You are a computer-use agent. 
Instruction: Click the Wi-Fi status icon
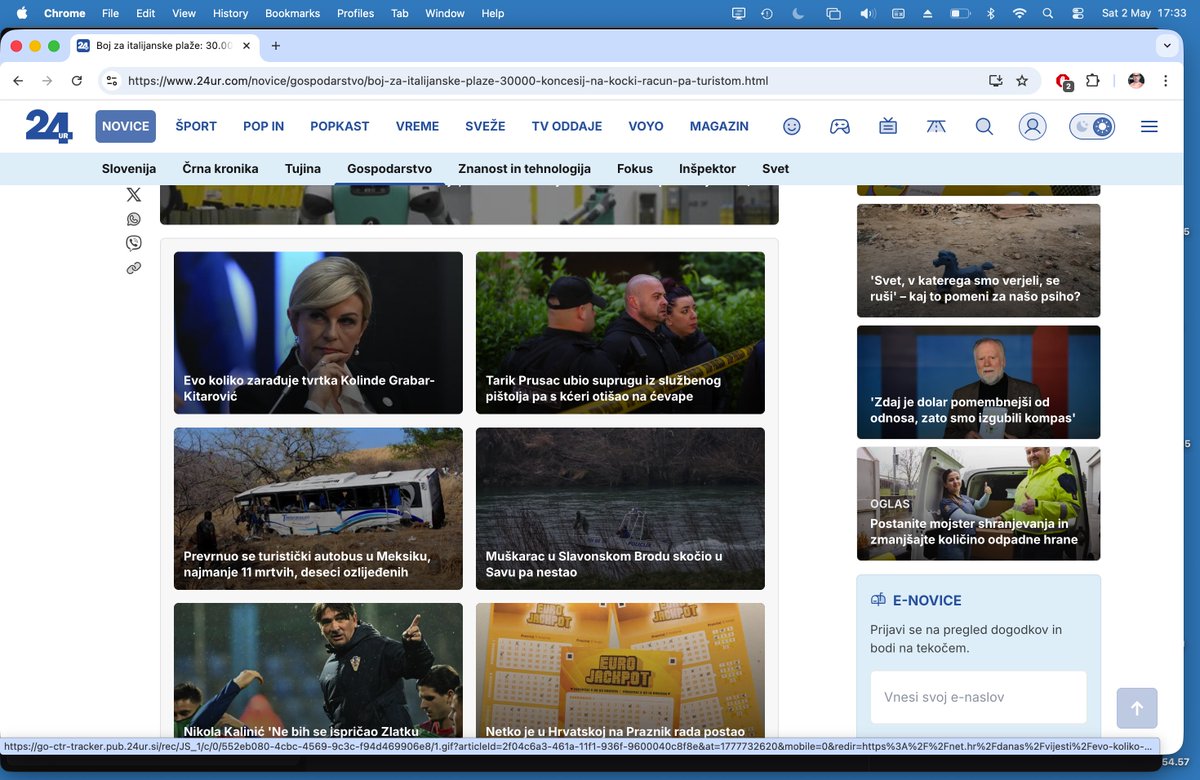[x=1019, y=13]
